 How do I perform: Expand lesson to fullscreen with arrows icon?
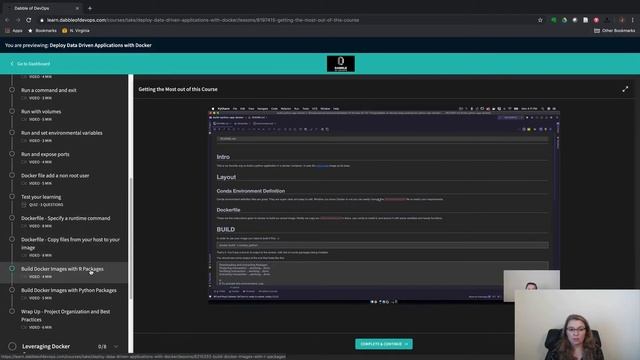coord(625,89)
